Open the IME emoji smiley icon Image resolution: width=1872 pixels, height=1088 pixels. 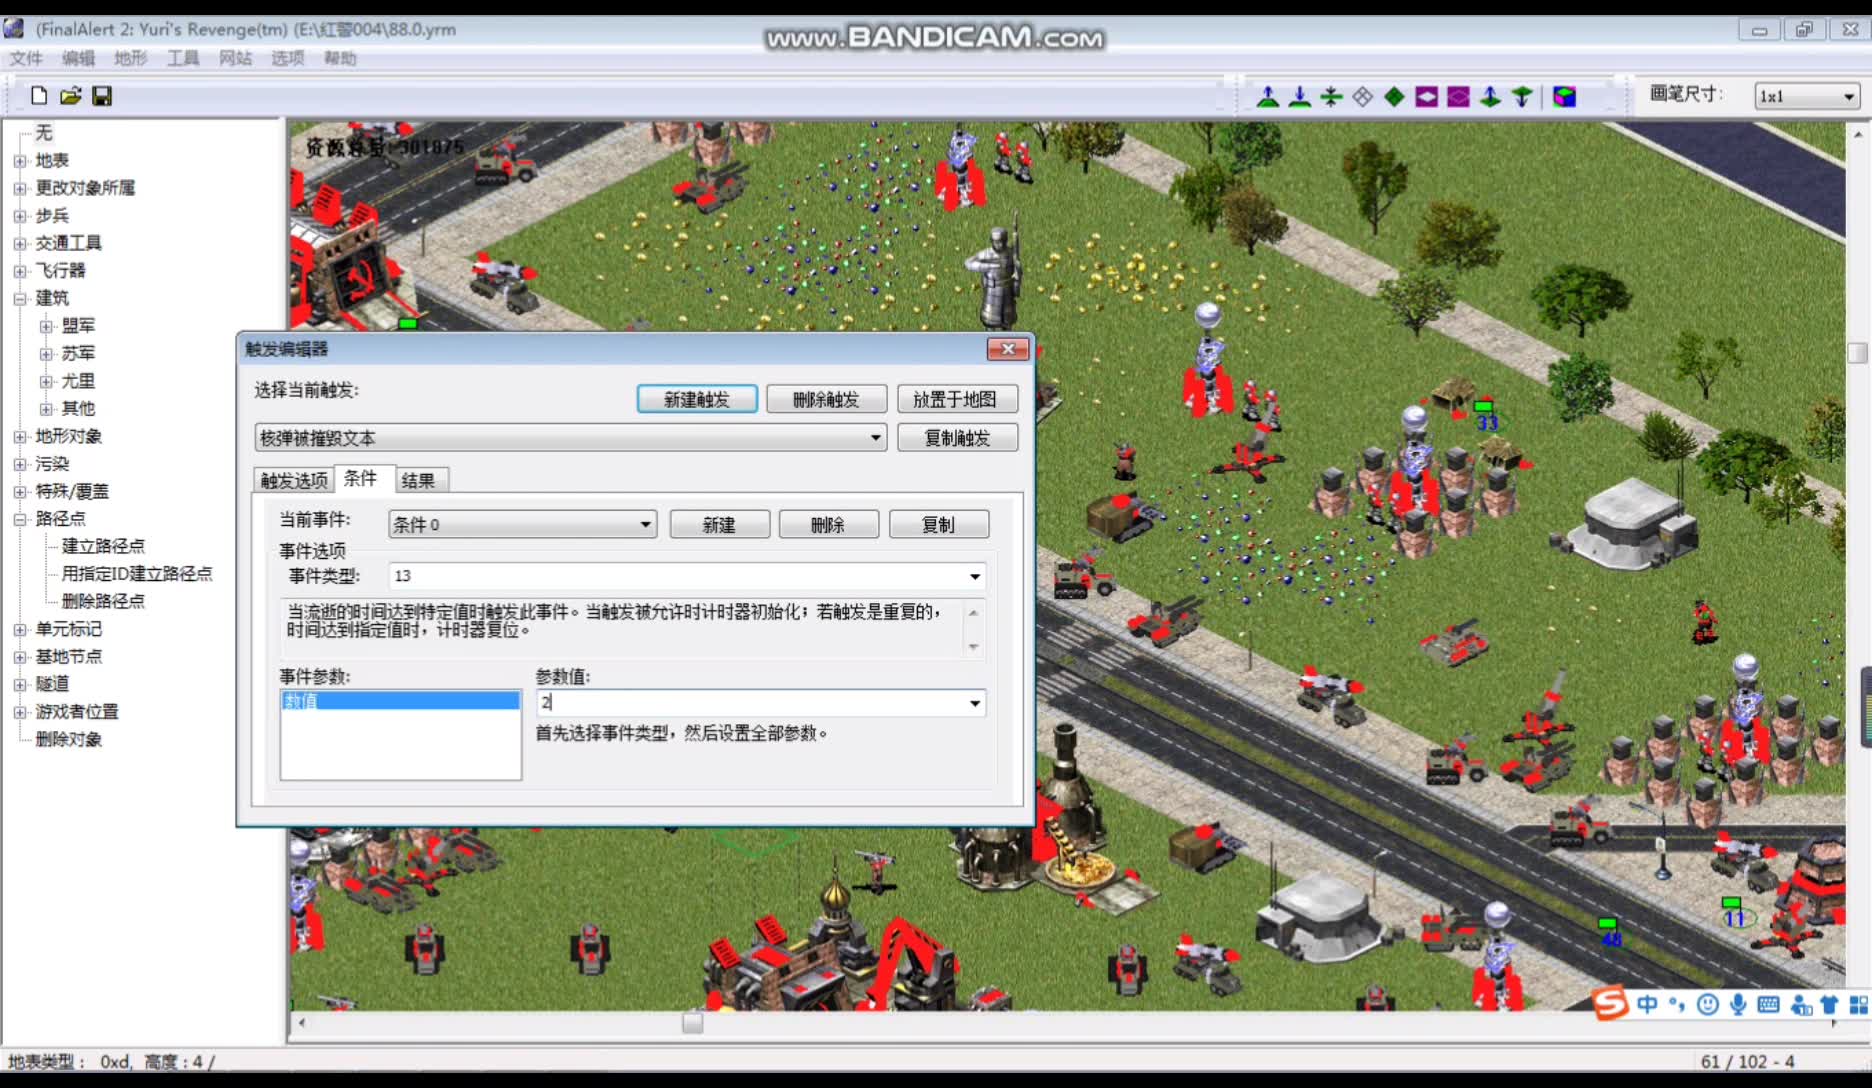(x=1708, y=1005)
